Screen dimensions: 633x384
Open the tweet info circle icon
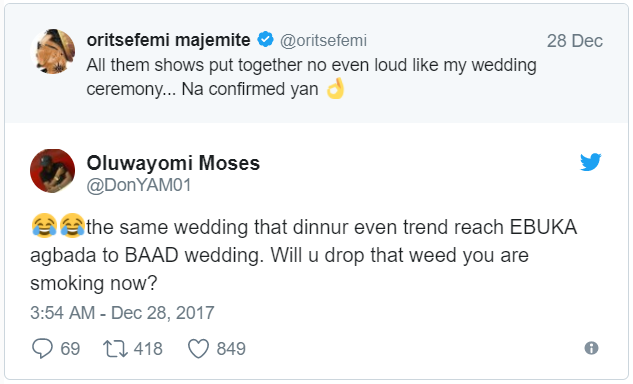pyautogui.click(x=591, y=348)
